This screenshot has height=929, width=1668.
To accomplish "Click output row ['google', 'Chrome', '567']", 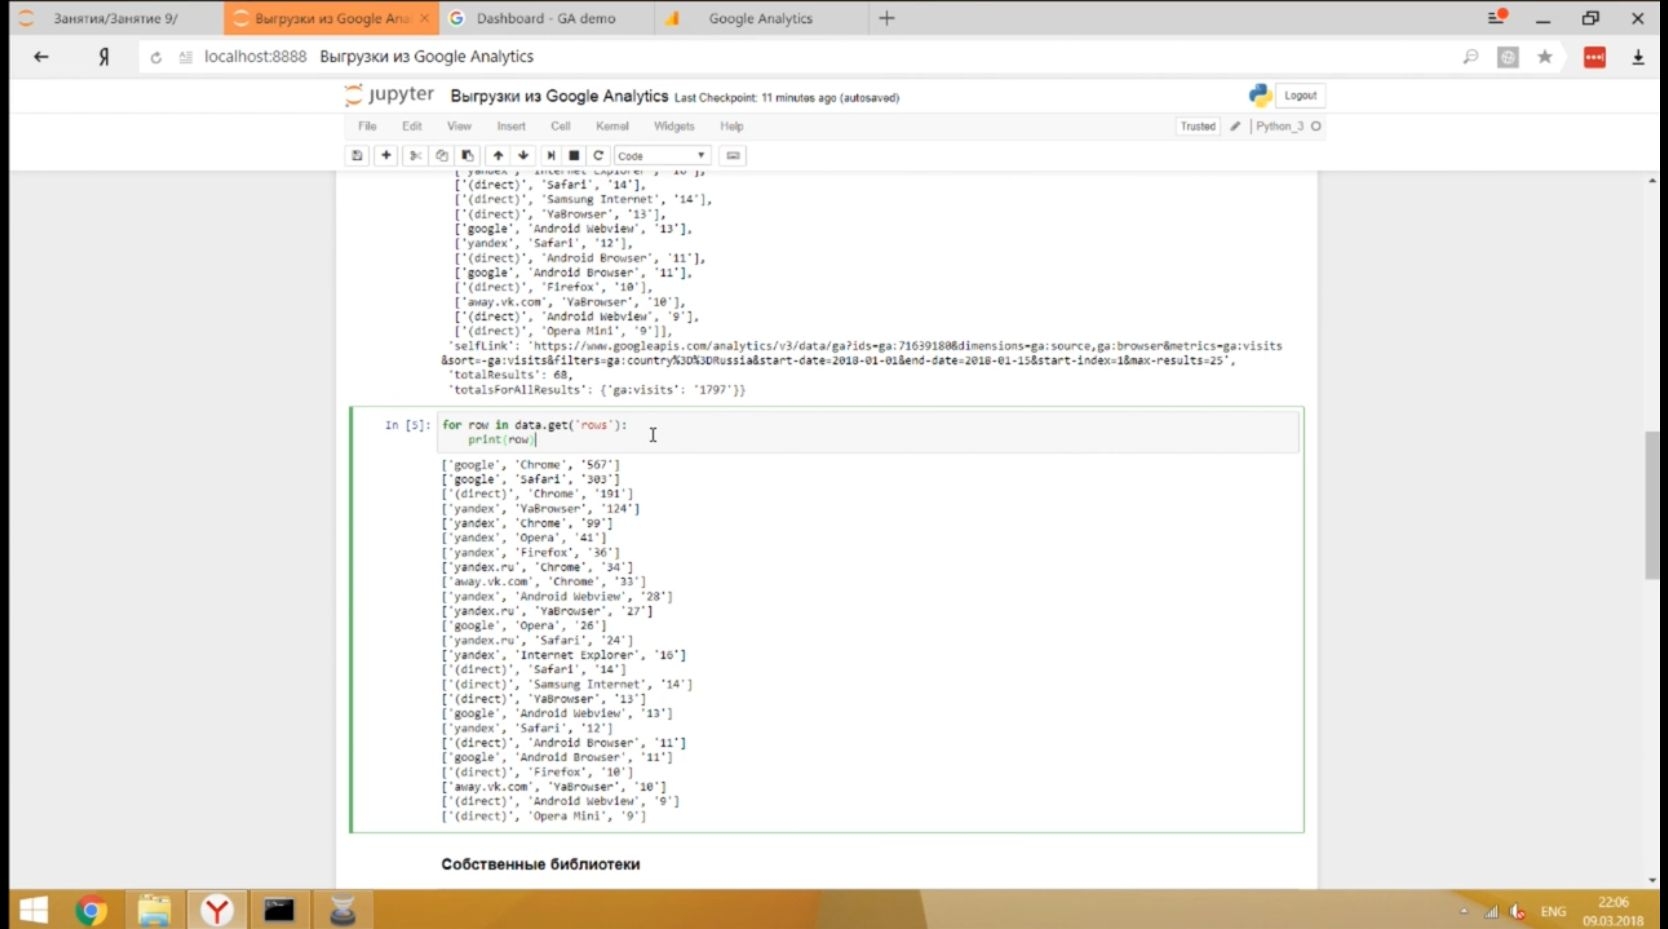I will (531, 465).
